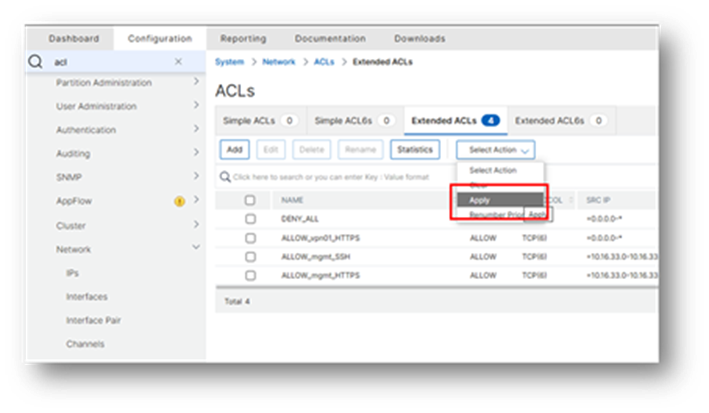Check the ALLOW_mgmt_HTTPS row checkbox
Viewport: 709px width, 413px height.
(250, 275)
